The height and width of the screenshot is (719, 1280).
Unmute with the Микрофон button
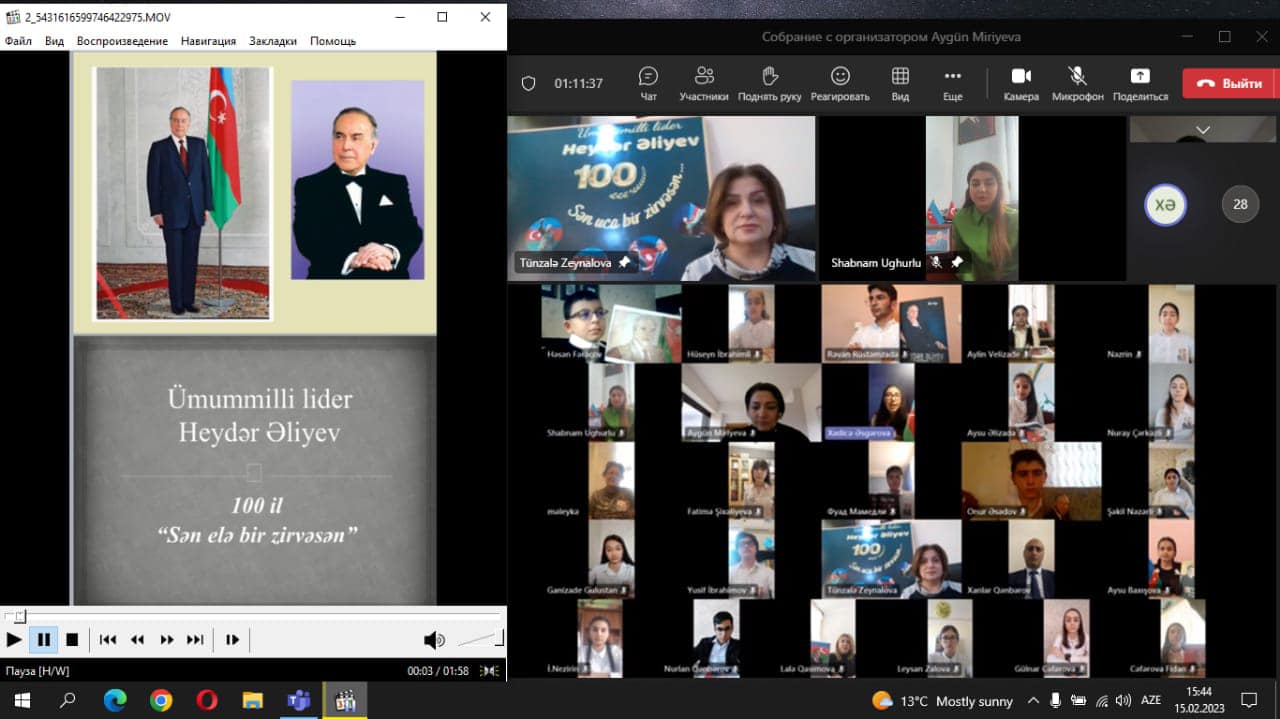point(1078,83)
